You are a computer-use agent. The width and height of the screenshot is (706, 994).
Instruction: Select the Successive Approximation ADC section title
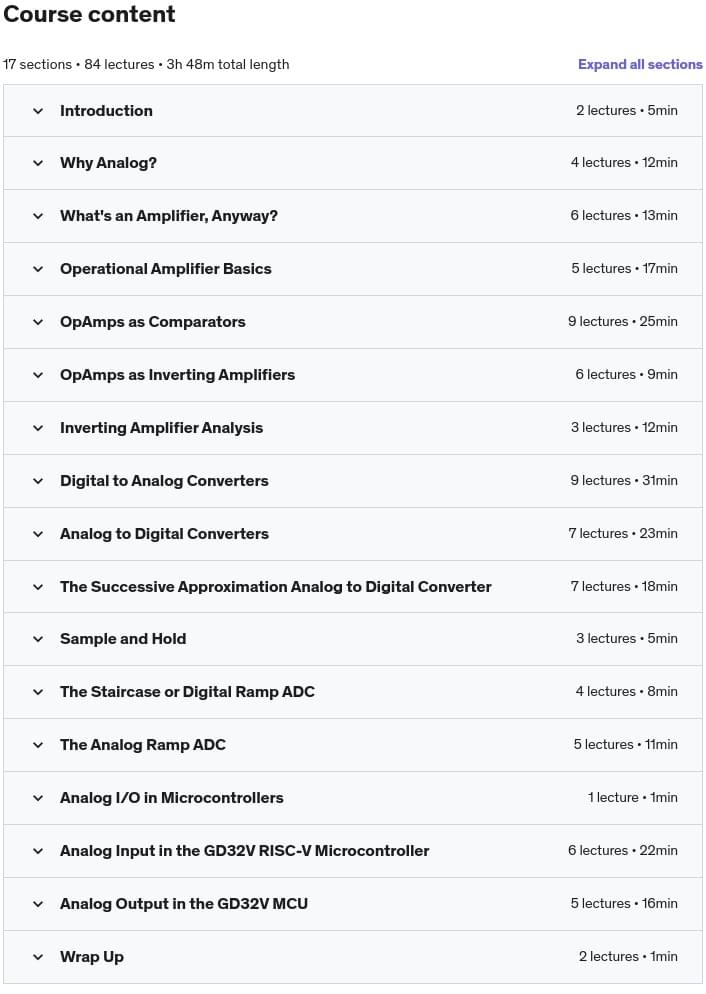tap(275, 587)
